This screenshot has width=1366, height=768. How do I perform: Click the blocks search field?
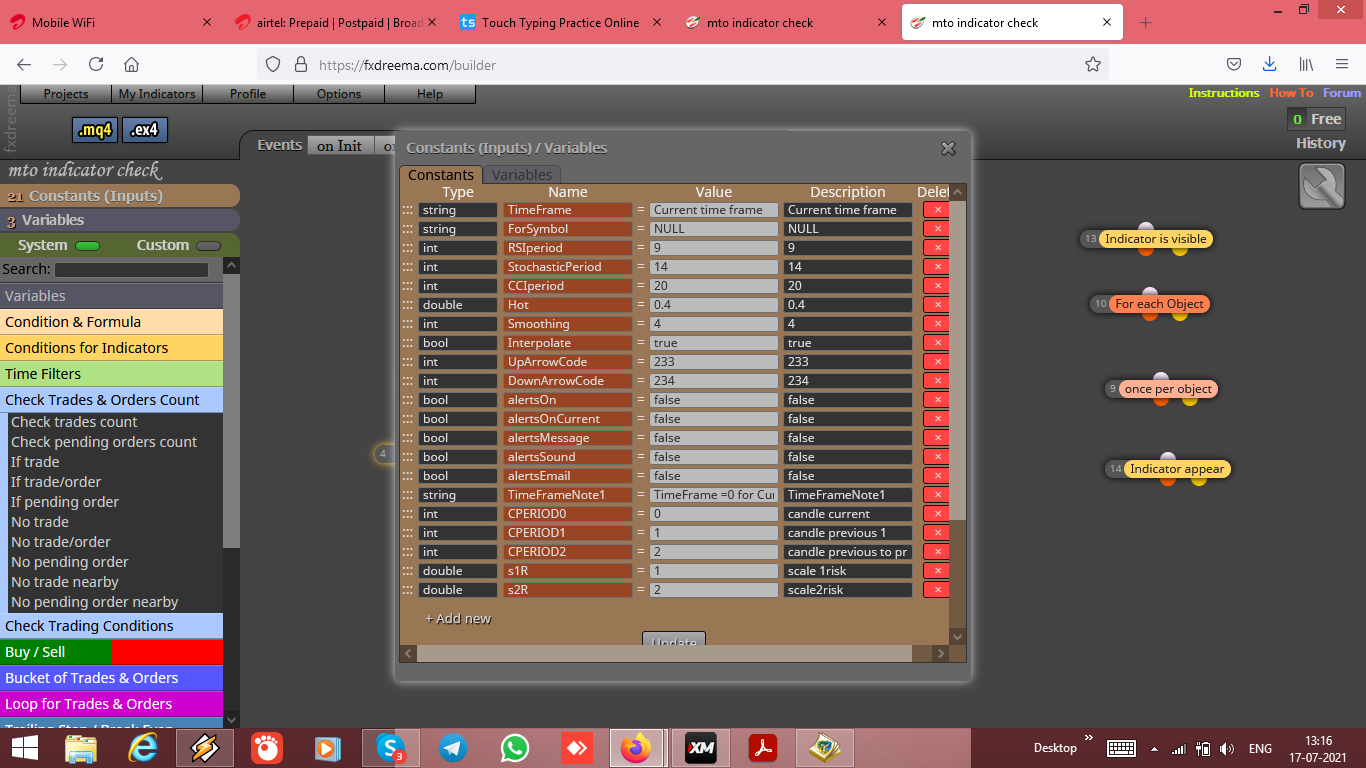click(x=131, y=270)
